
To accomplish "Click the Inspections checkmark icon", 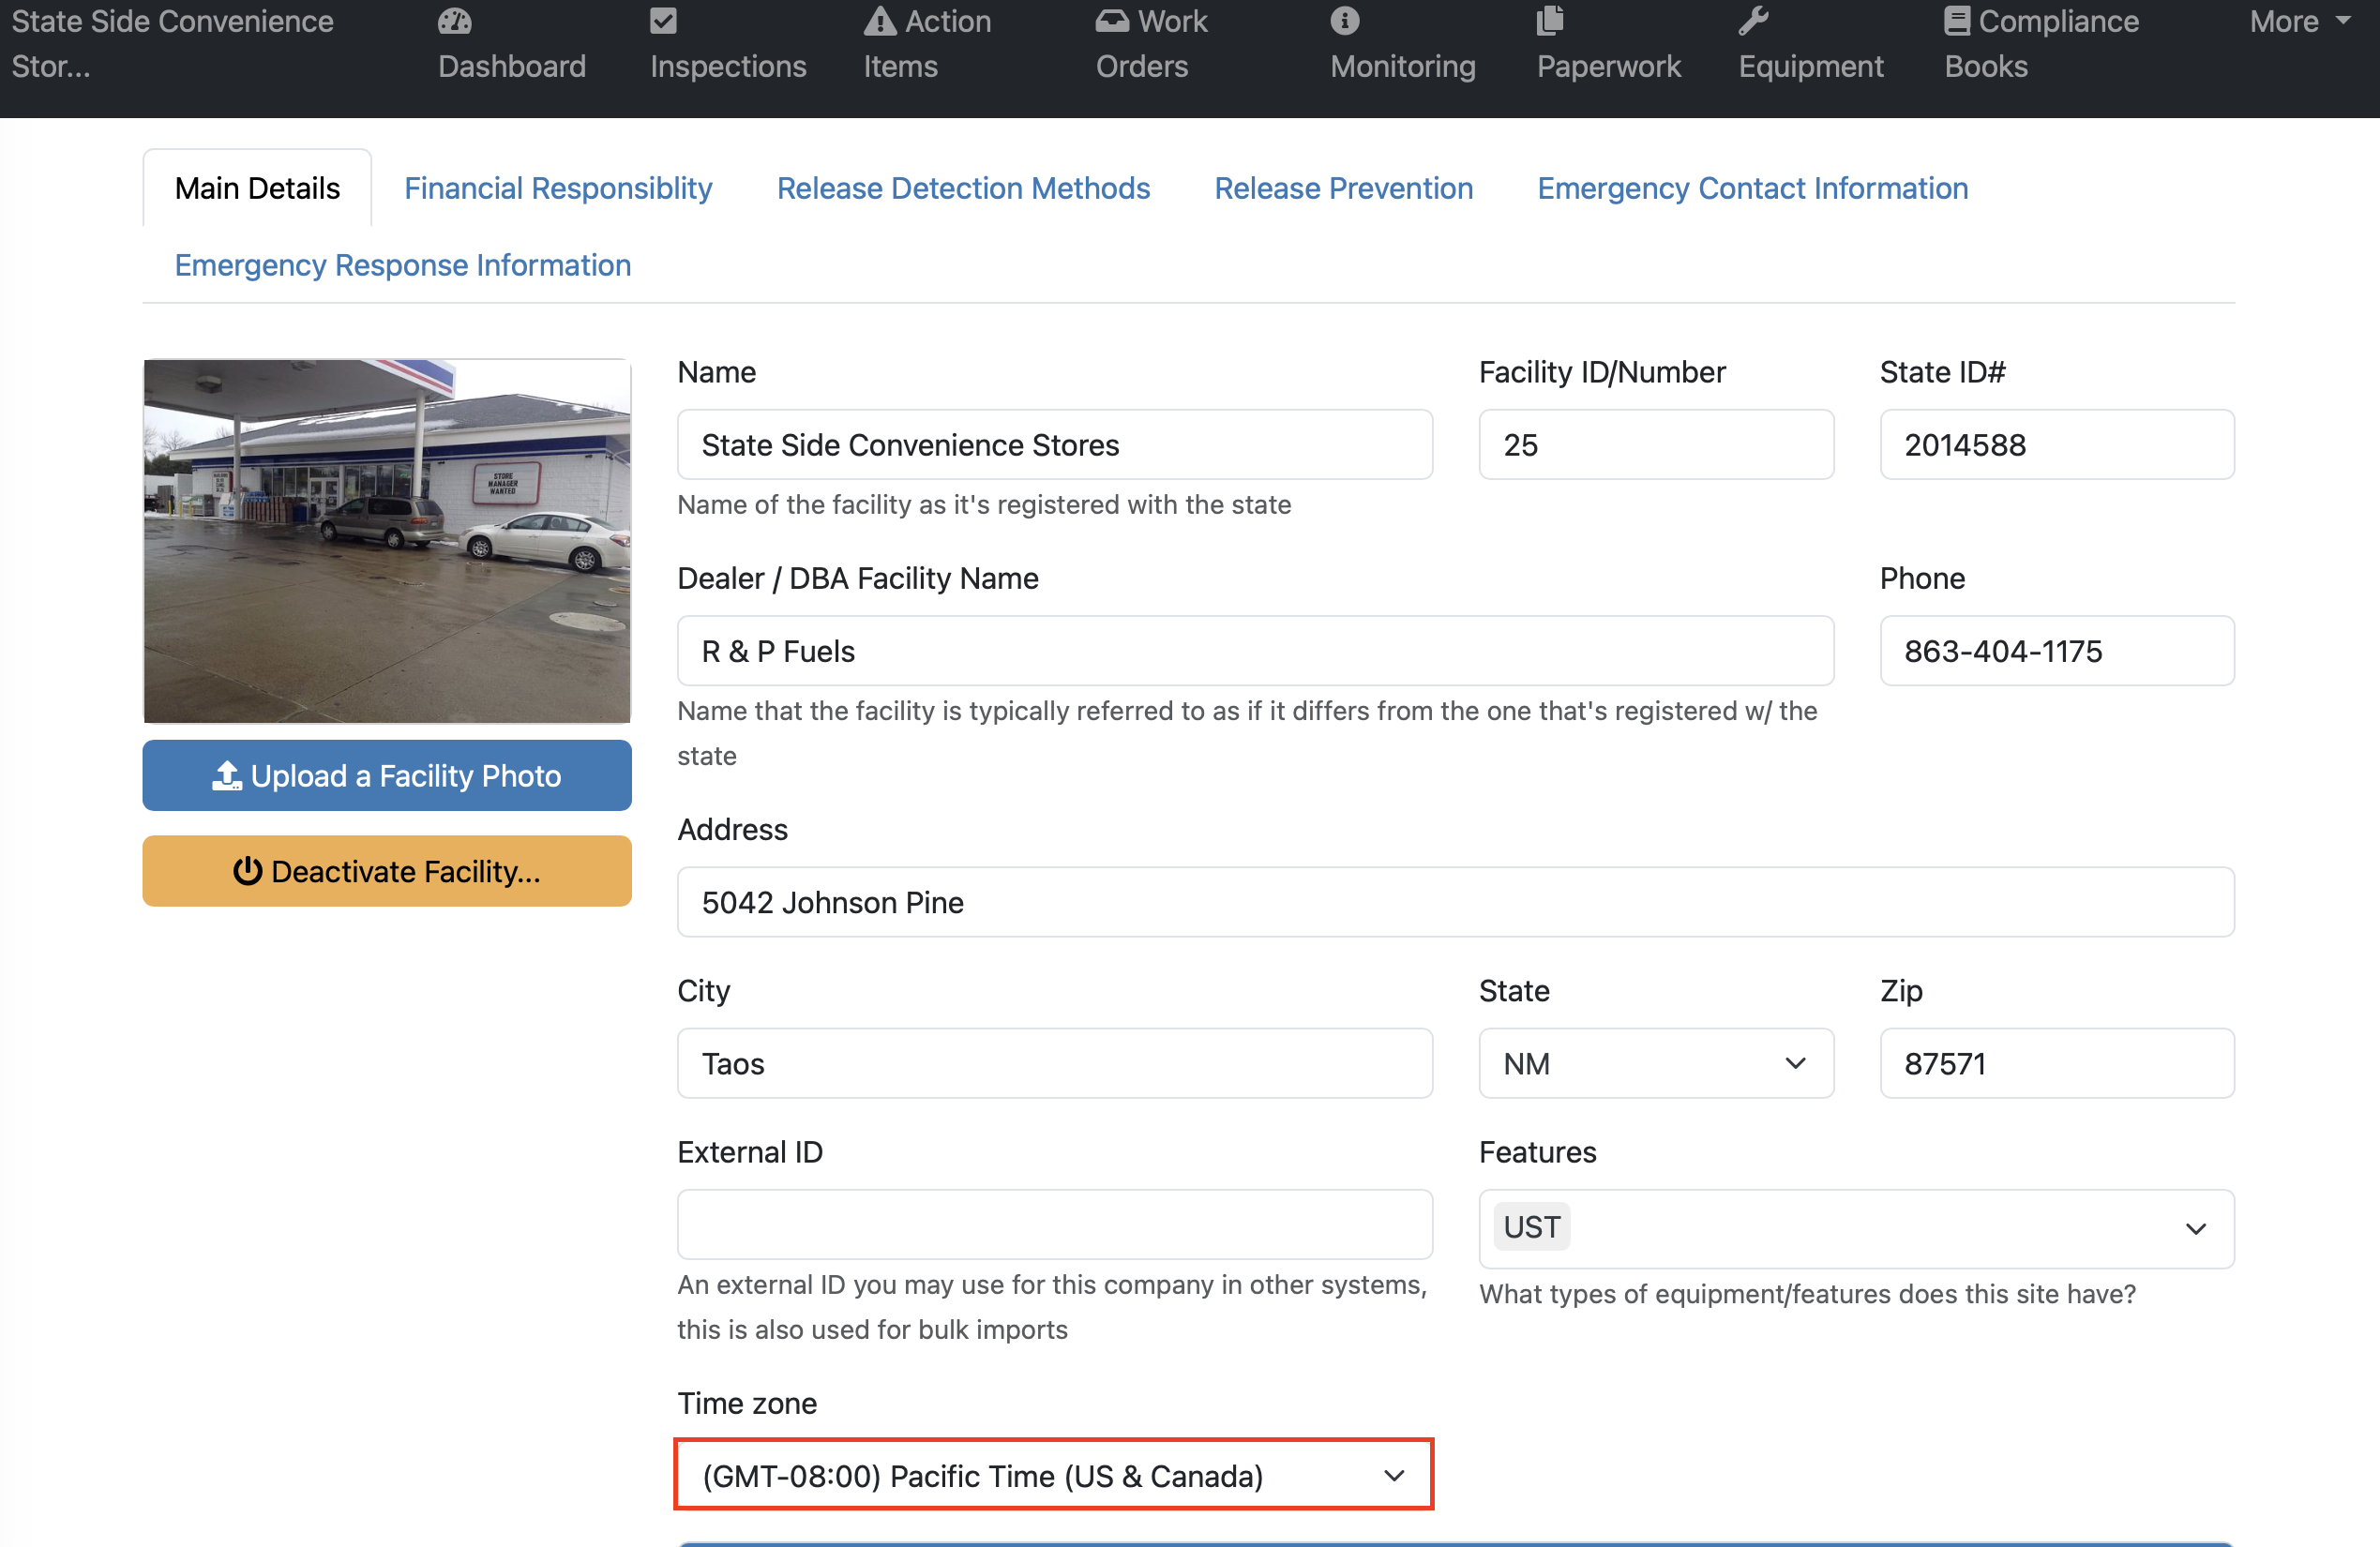I will pyautogui.click(x=663, y=21).
